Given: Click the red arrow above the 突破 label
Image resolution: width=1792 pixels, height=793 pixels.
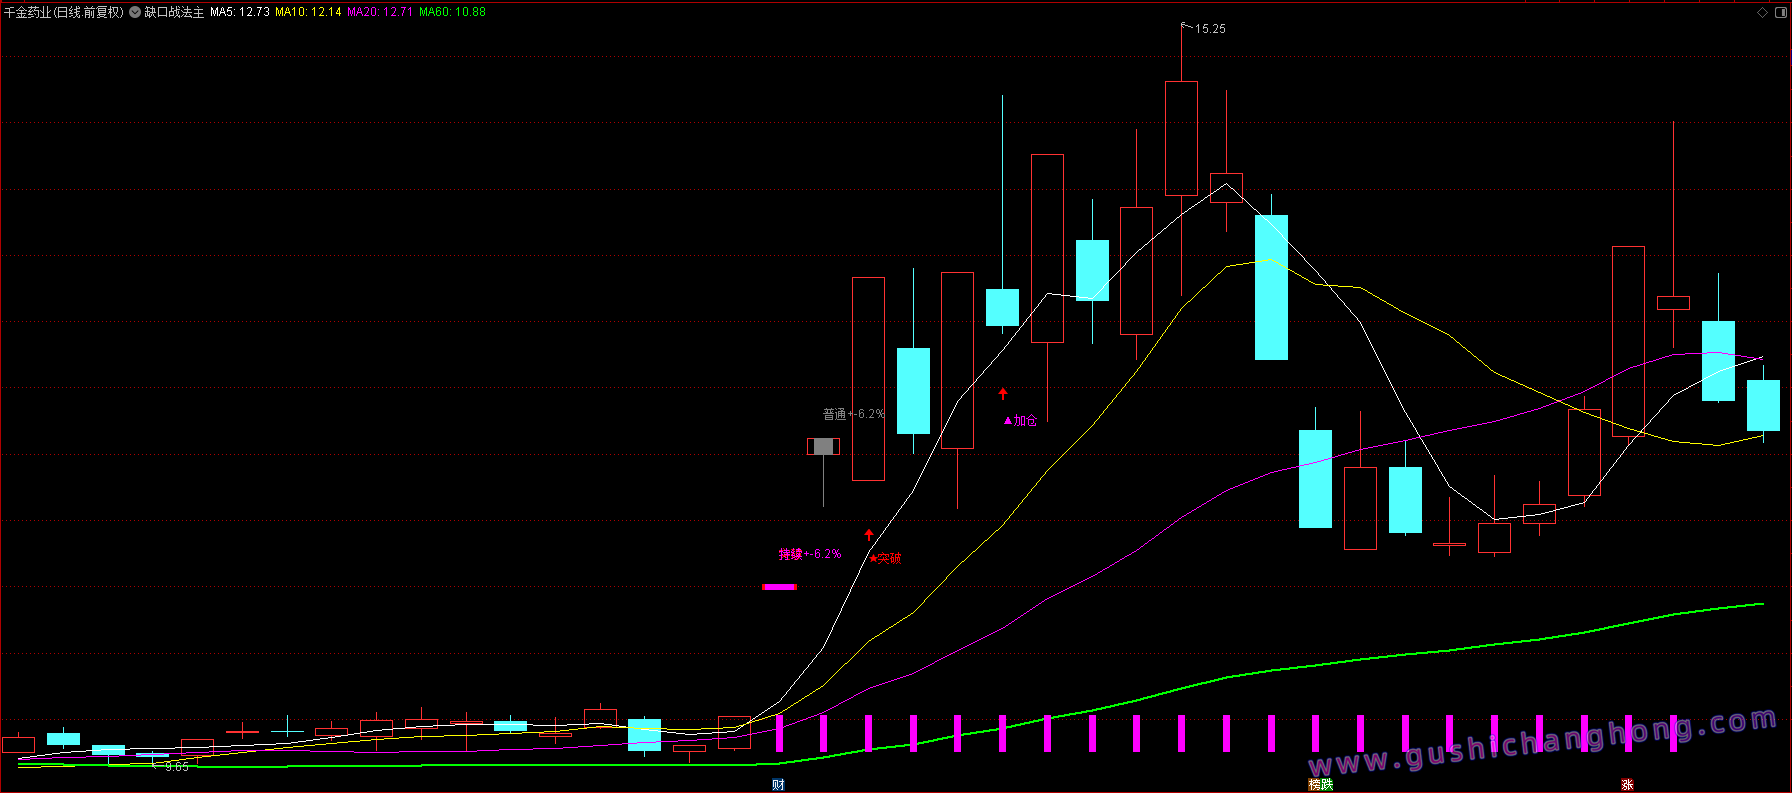Looking at the screenshot, I should coord(869,535).
